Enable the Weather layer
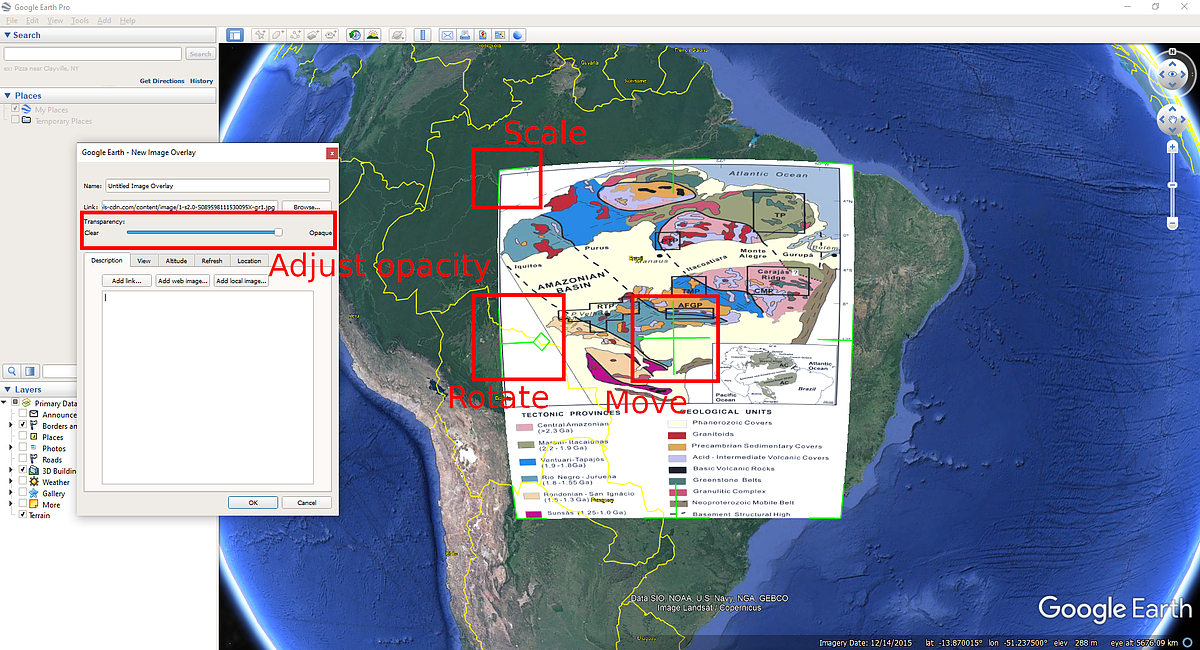Viewport: 1200px width, 650px height. [x=22, y=482]
